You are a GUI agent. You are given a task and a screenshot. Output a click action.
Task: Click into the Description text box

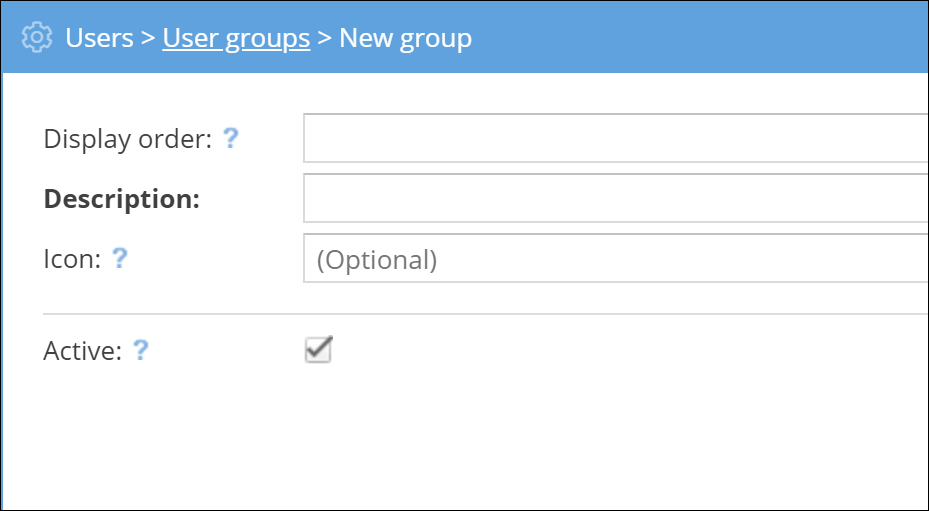(615, 198)
